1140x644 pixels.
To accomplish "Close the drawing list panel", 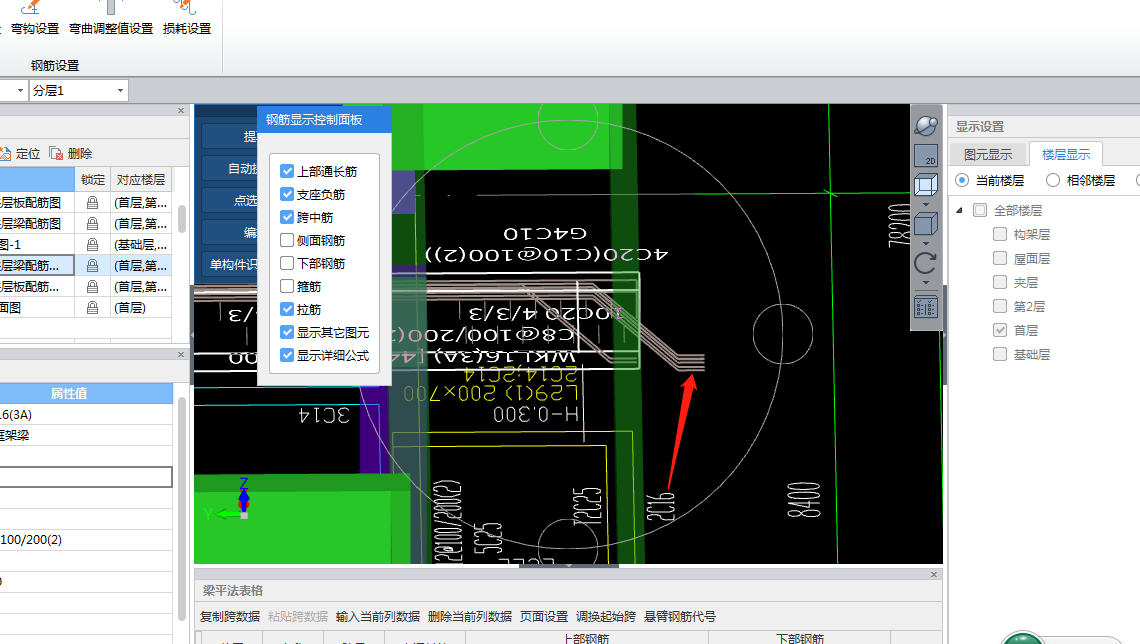I will point(181,110).
